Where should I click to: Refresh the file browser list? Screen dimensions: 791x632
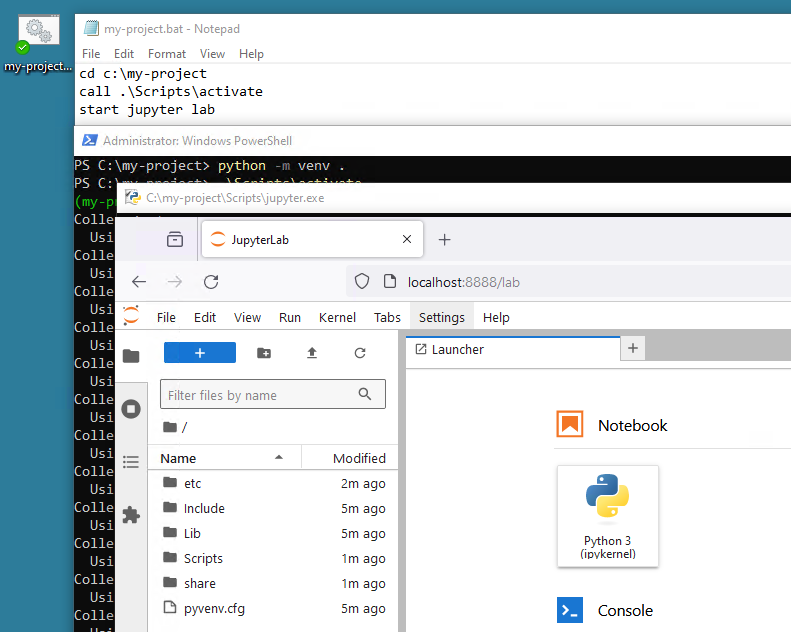pos(360,353)
